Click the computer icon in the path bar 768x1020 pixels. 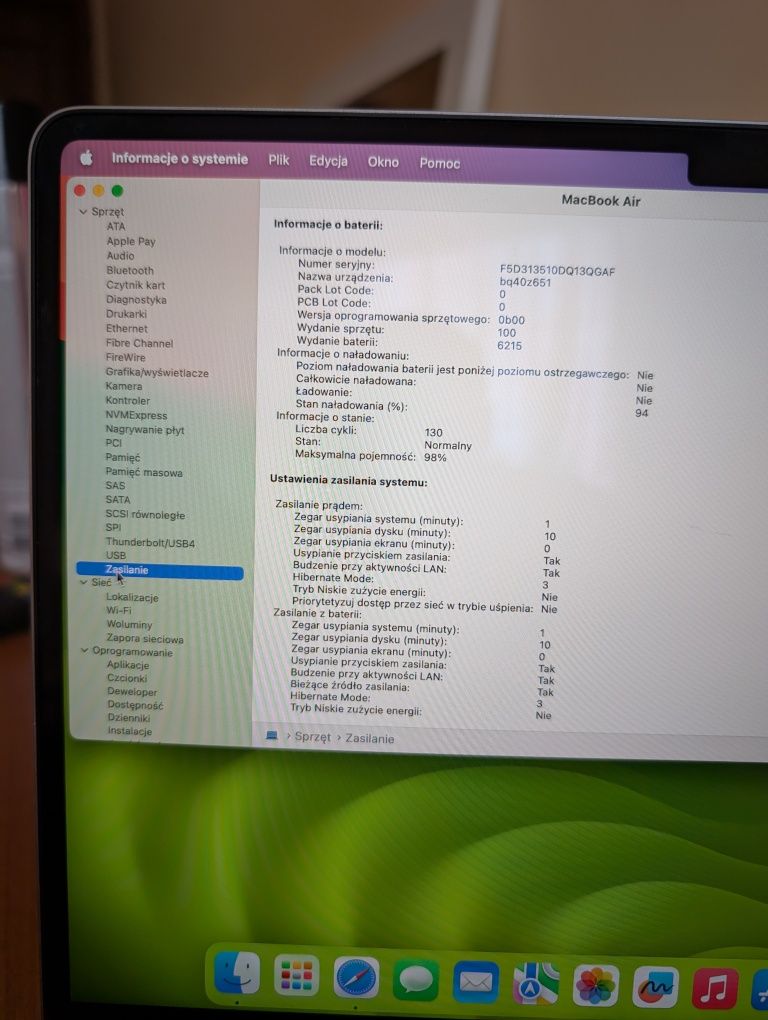272,736
